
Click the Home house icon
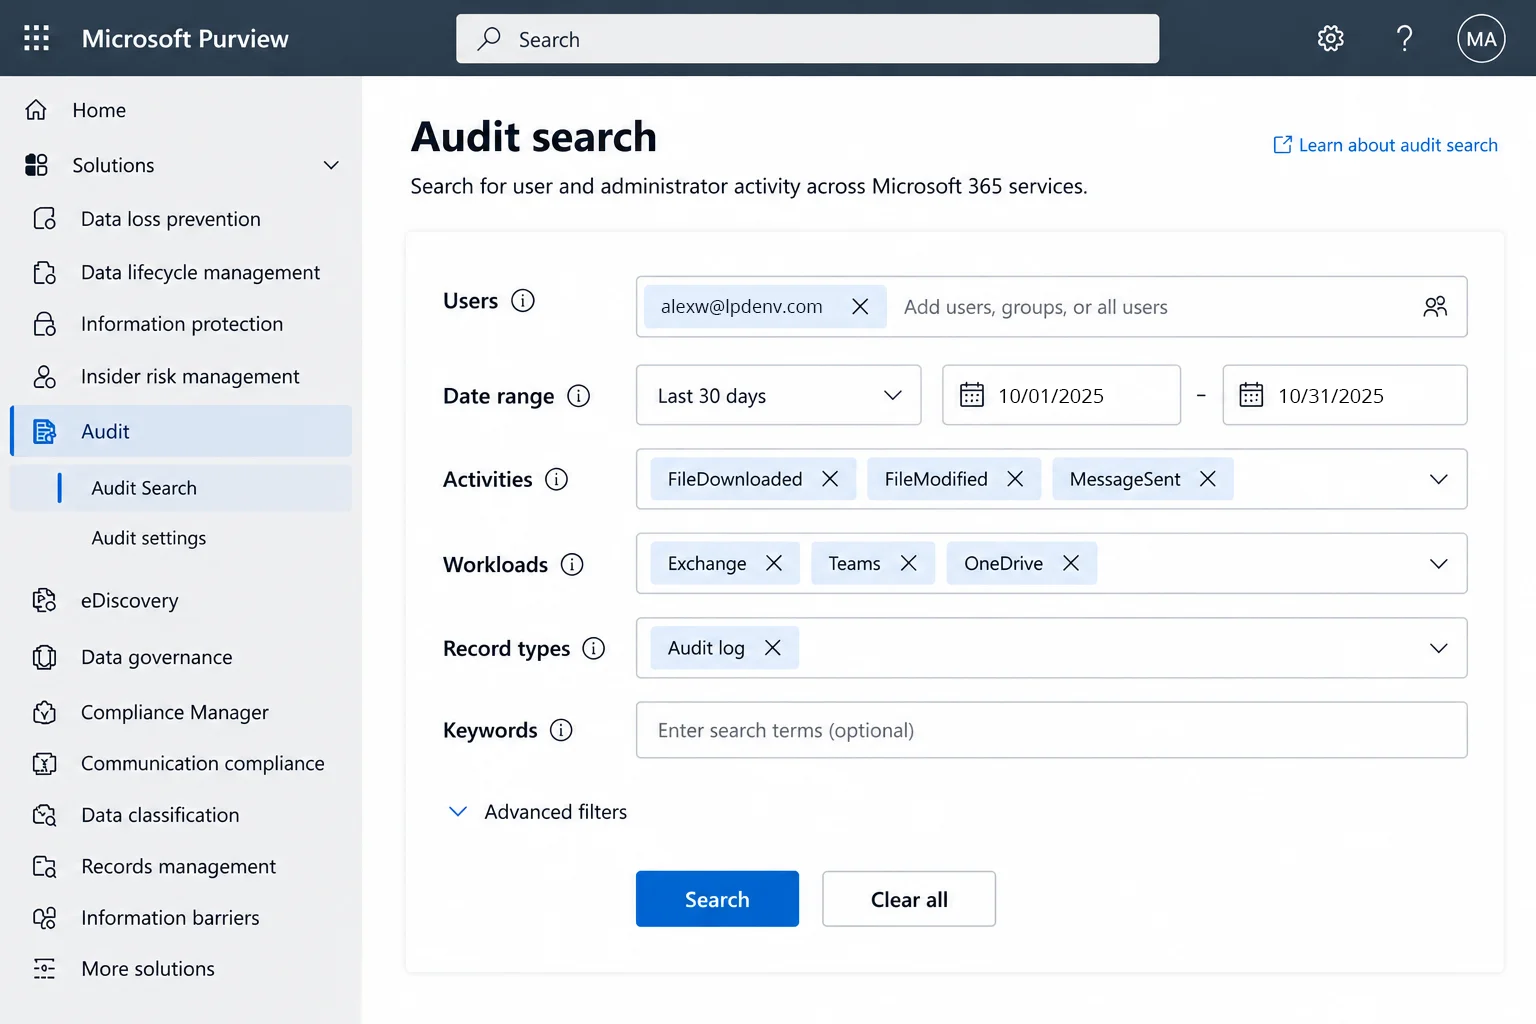[36, 110]
